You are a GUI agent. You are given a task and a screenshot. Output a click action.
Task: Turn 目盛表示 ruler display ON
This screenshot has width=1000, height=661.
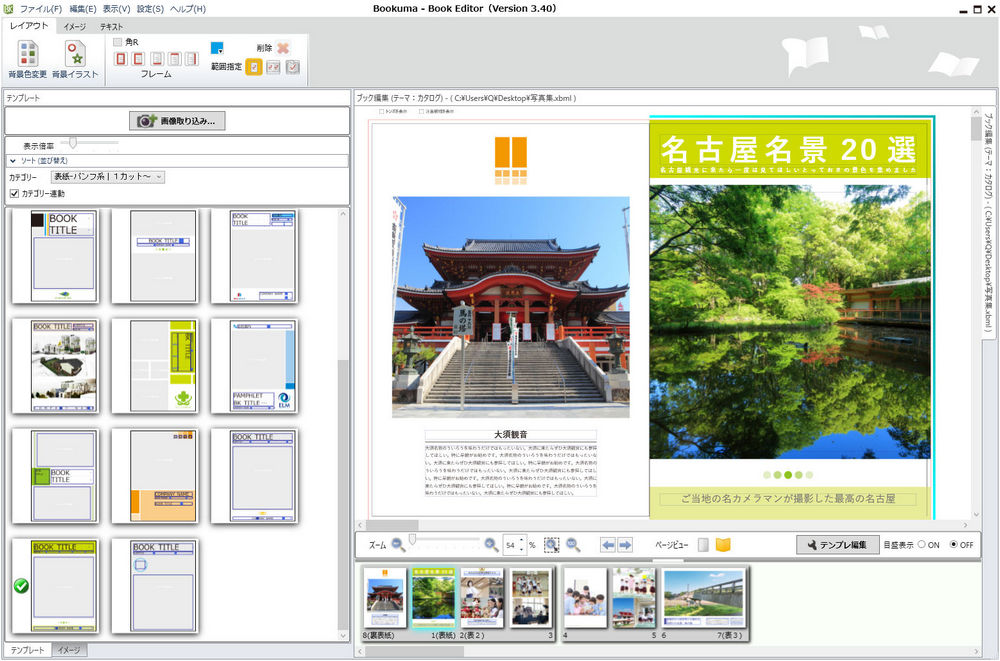pyautogui.click(x=921, y=545)
